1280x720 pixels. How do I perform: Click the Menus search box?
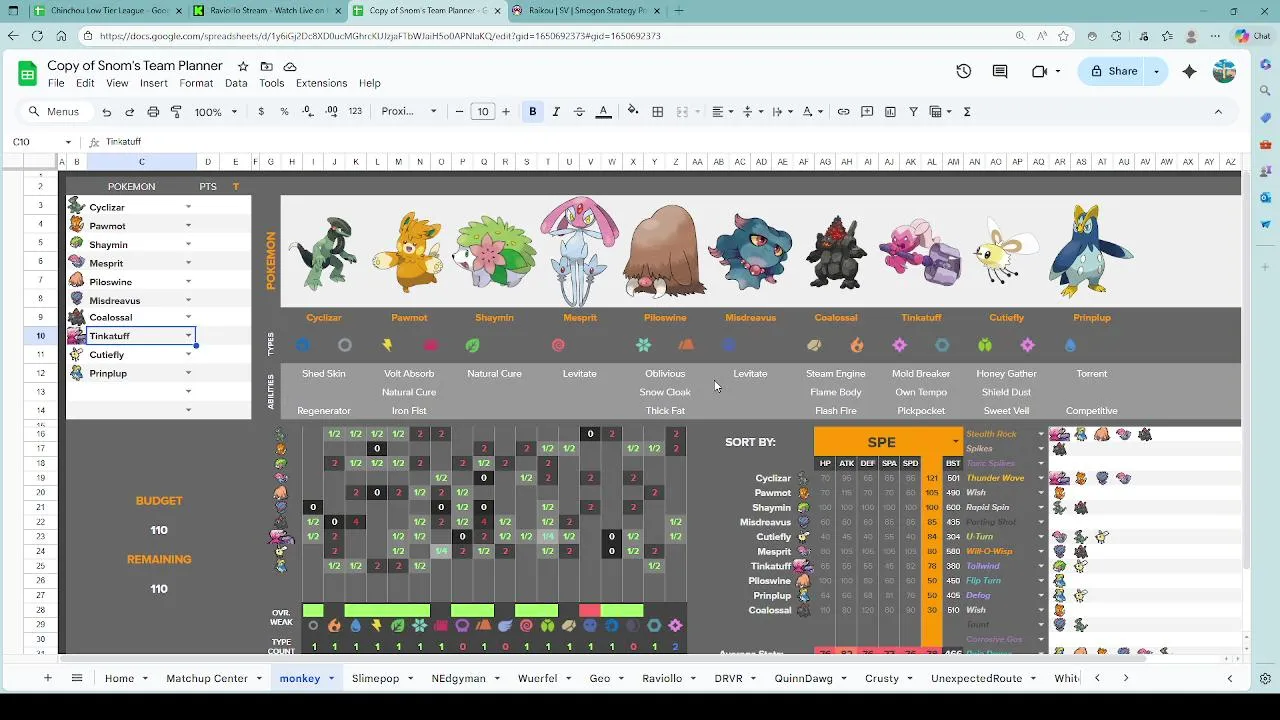(x=55, y=112)
